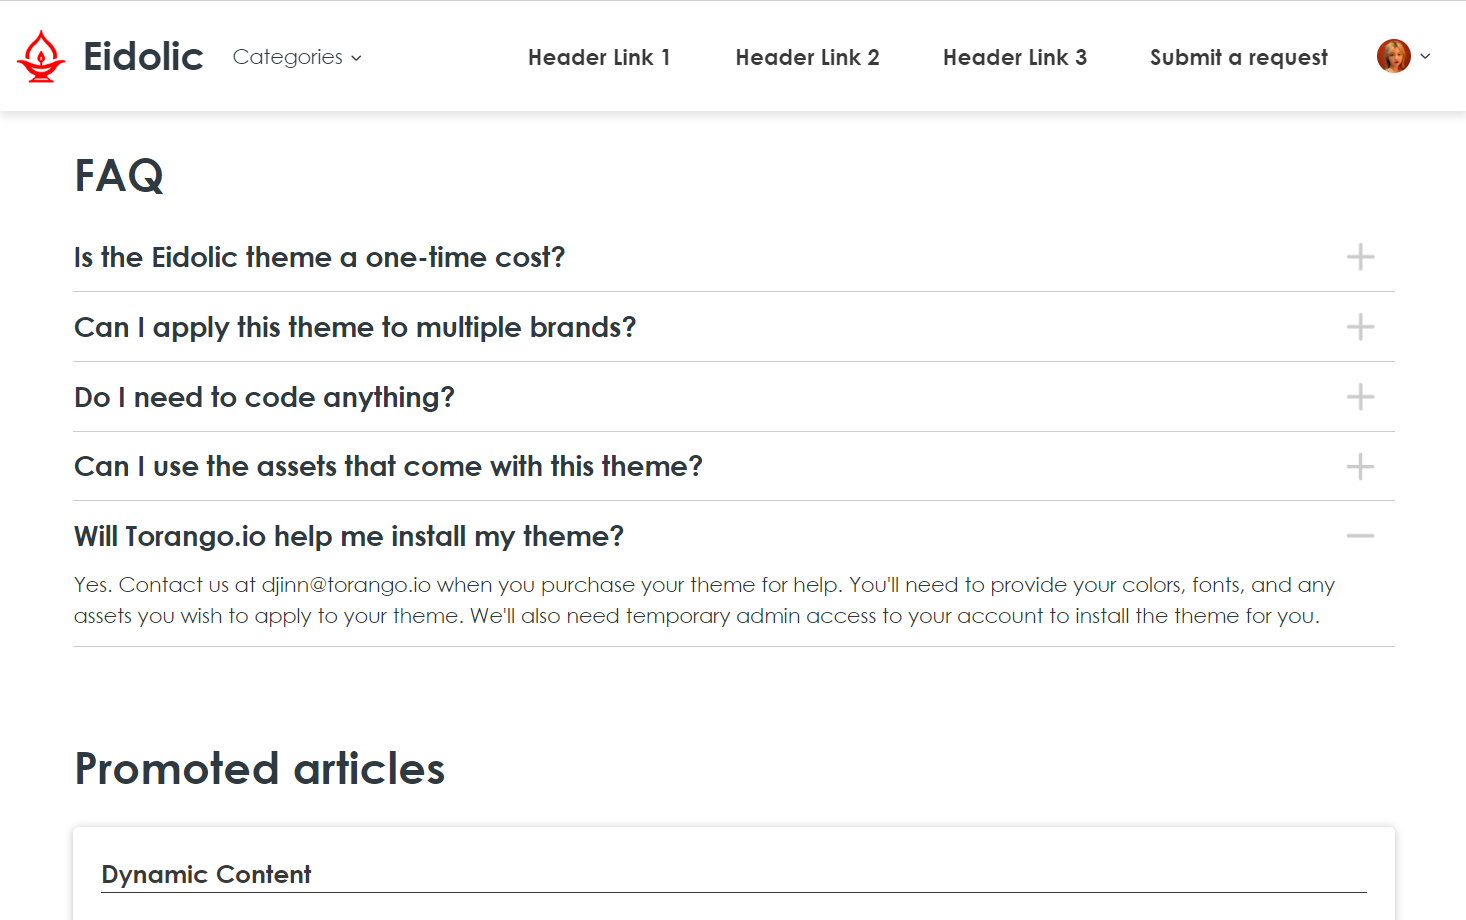The width and height of the screenshot is (1466, 920).
Task: Click the plus icon next to code anything question
Action: click(x=1359, y=397)
